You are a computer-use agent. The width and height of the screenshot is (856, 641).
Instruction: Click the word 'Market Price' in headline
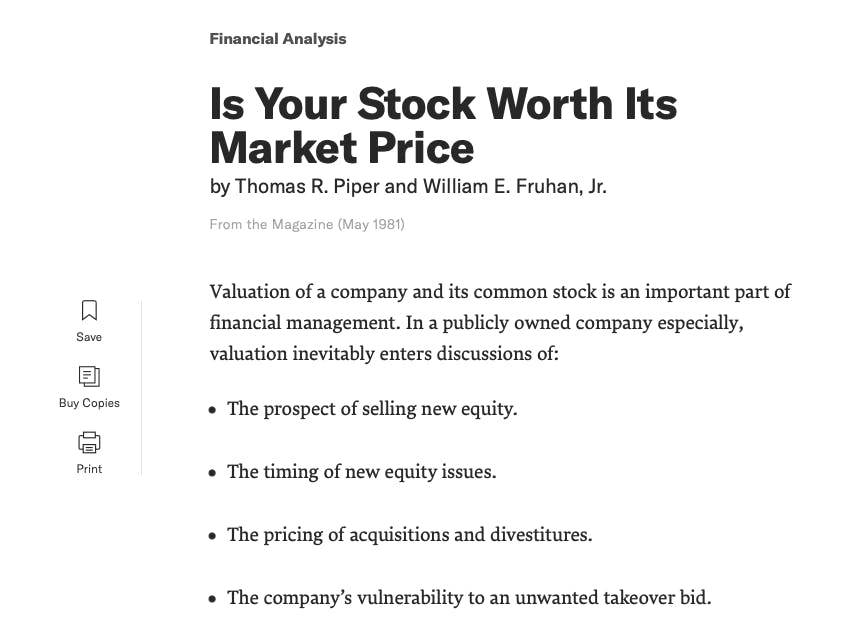(342, 149)
